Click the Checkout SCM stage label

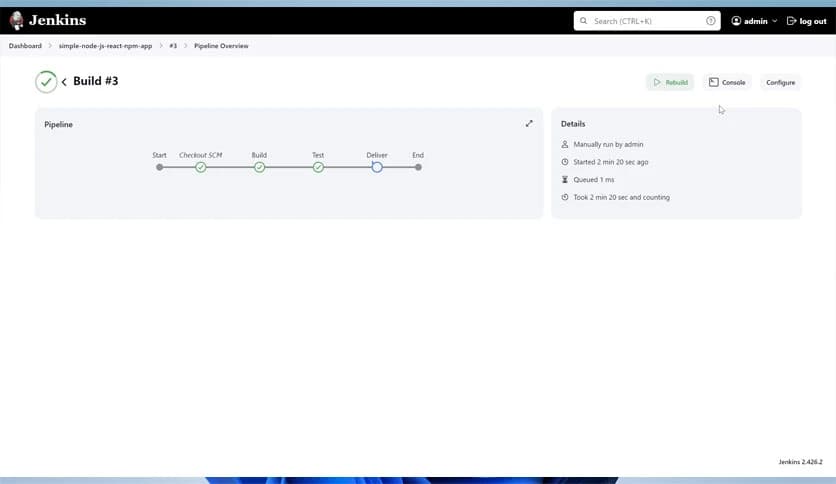[200, 155]
